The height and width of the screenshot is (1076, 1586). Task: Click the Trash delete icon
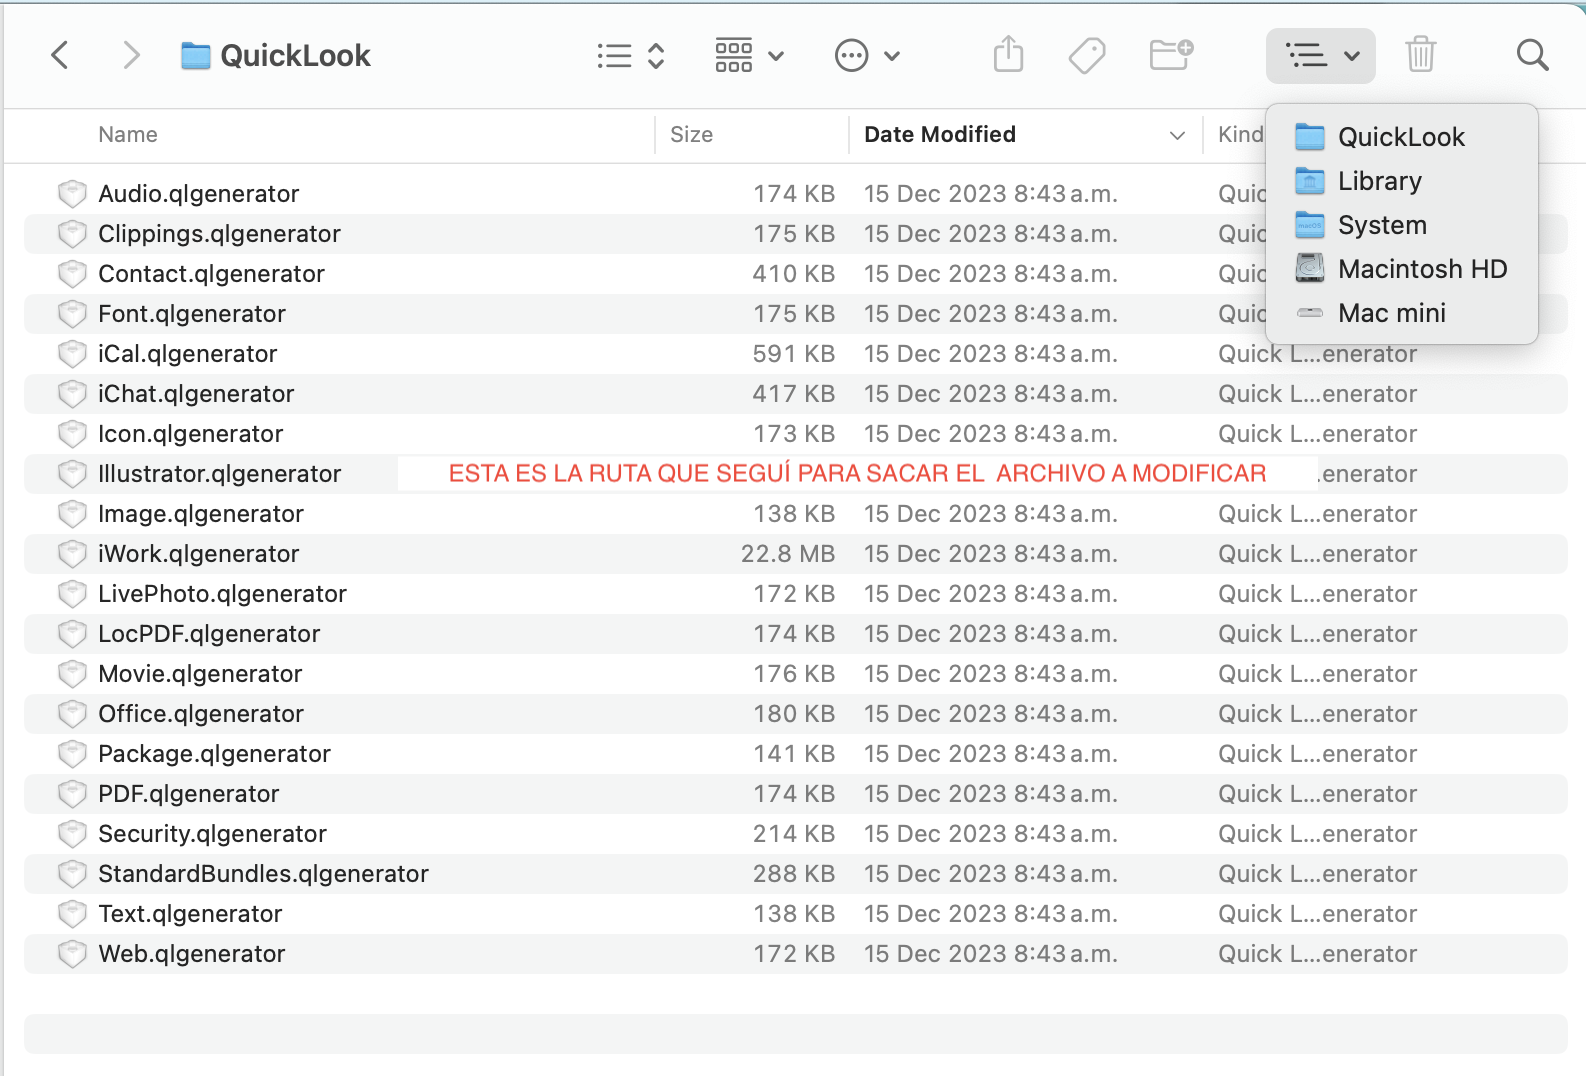coord(1420,55)
